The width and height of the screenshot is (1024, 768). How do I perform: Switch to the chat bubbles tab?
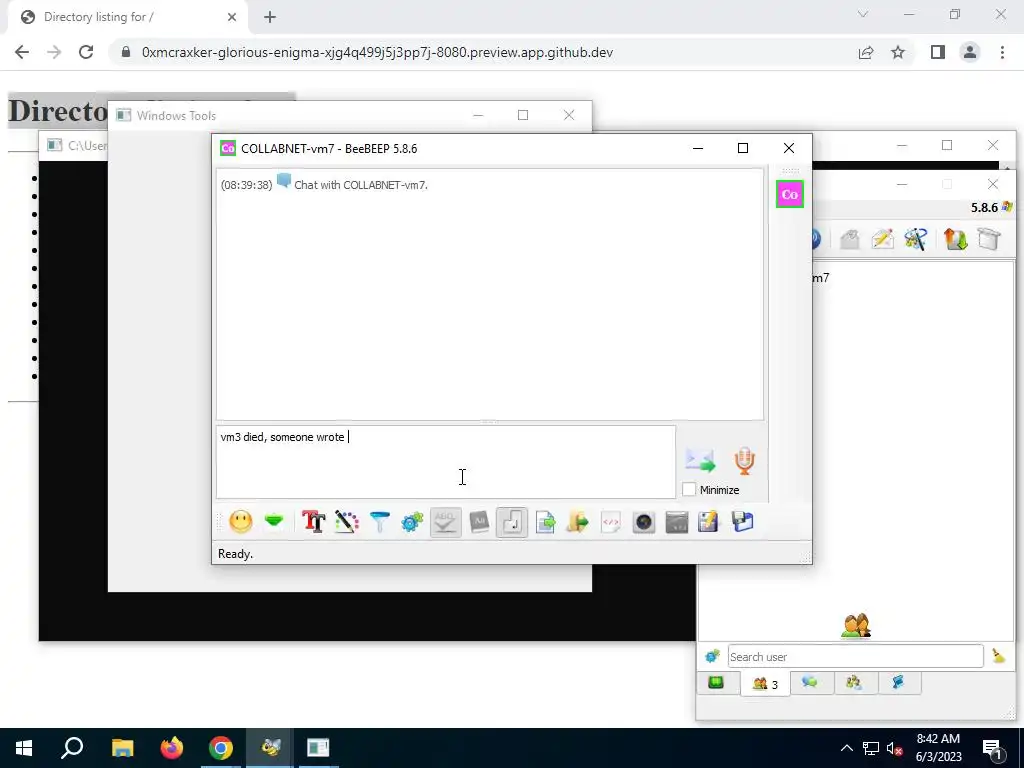(x=810, y=682)
